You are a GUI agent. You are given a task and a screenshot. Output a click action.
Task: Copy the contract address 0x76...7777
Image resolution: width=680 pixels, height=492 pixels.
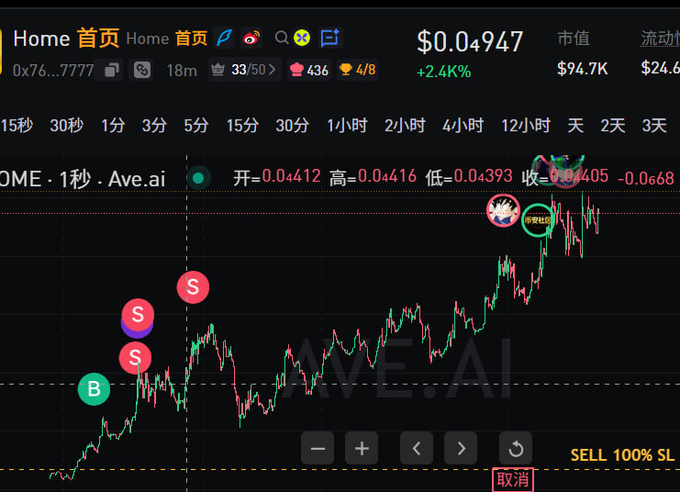112,70
